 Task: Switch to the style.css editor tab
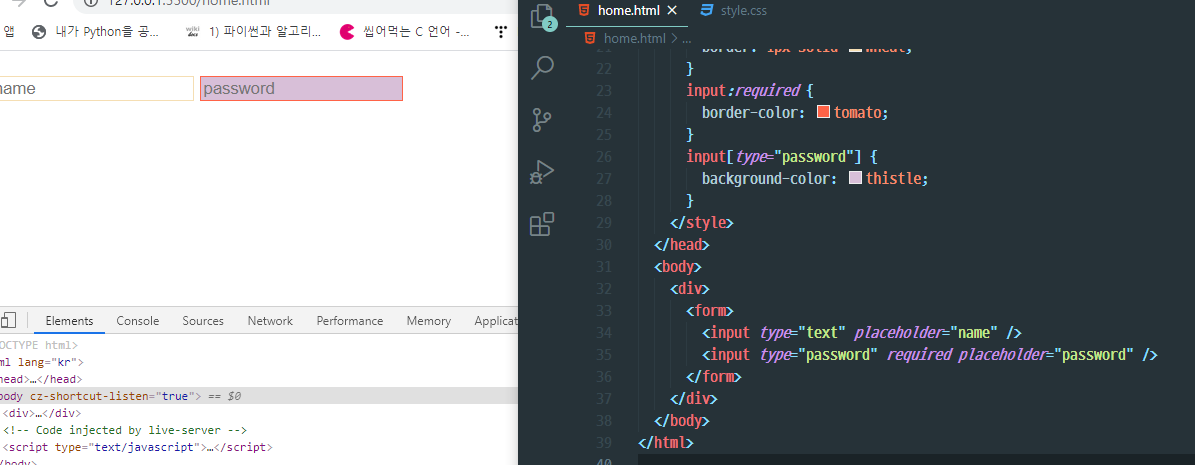coord(733,11)
